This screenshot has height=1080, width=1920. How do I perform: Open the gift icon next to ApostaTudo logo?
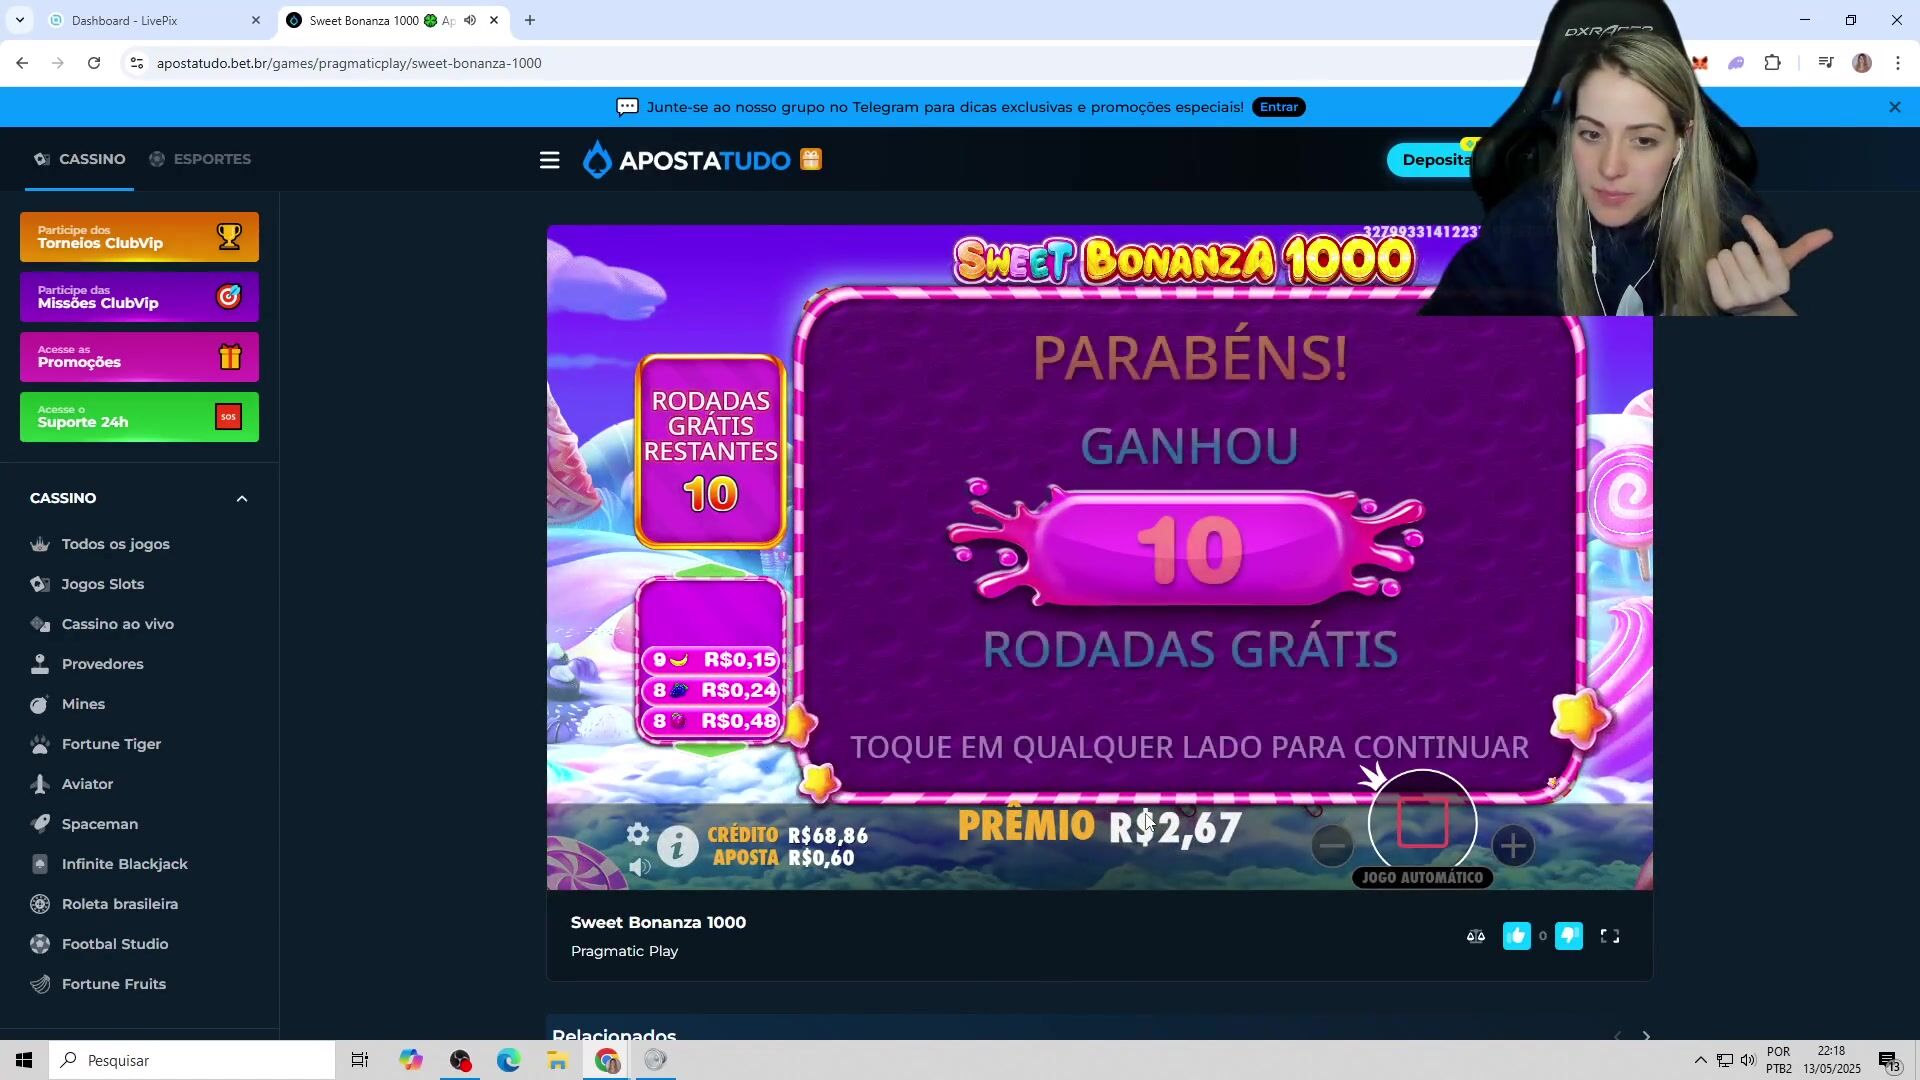(x=811, y=160)
